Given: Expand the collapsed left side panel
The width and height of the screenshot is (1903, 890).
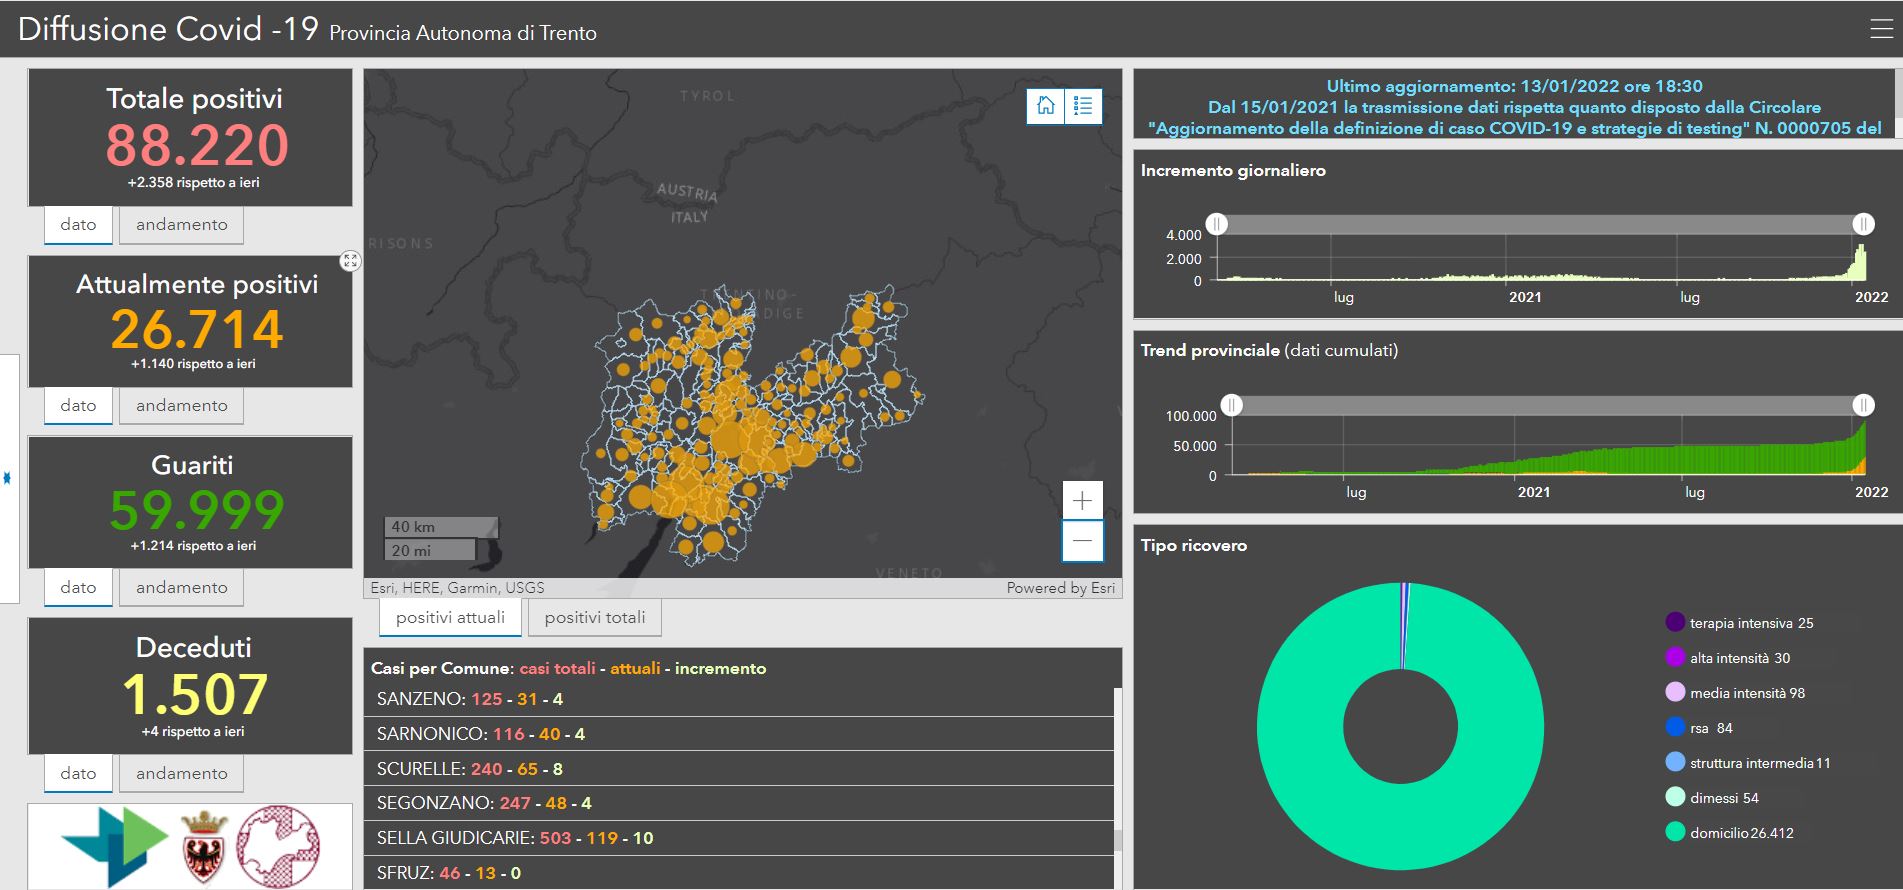Looking at the screenshot, I should click(8, 478).
